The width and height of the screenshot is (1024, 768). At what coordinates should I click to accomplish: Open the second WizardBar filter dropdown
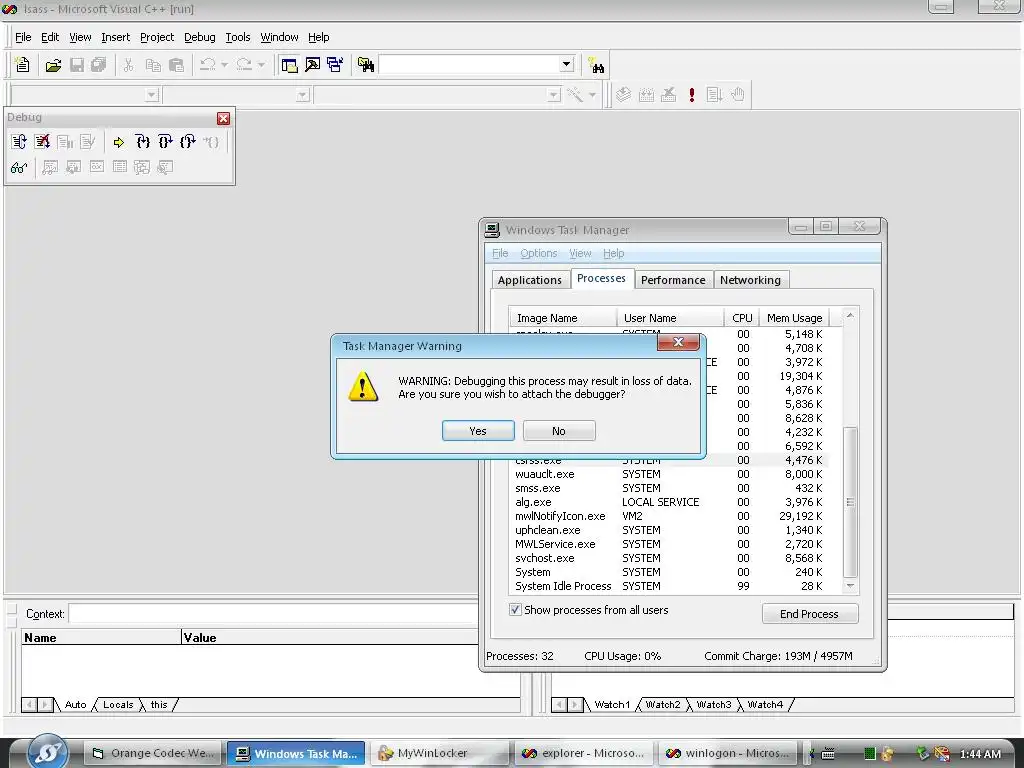click(302, 95)
